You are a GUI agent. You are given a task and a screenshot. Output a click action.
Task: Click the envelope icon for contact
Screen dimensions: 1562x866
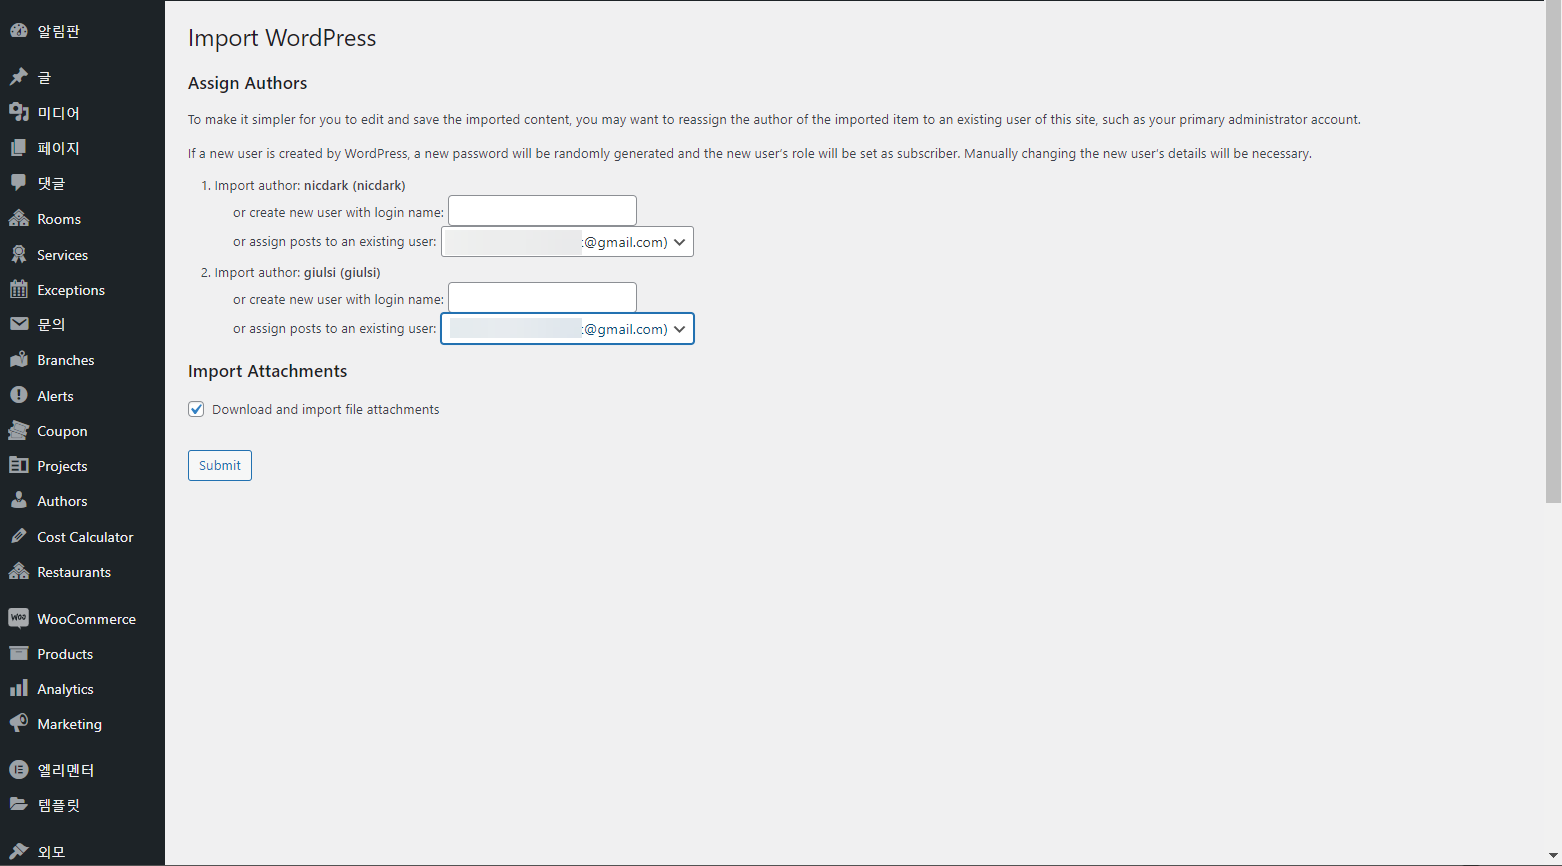click(18, 324)
